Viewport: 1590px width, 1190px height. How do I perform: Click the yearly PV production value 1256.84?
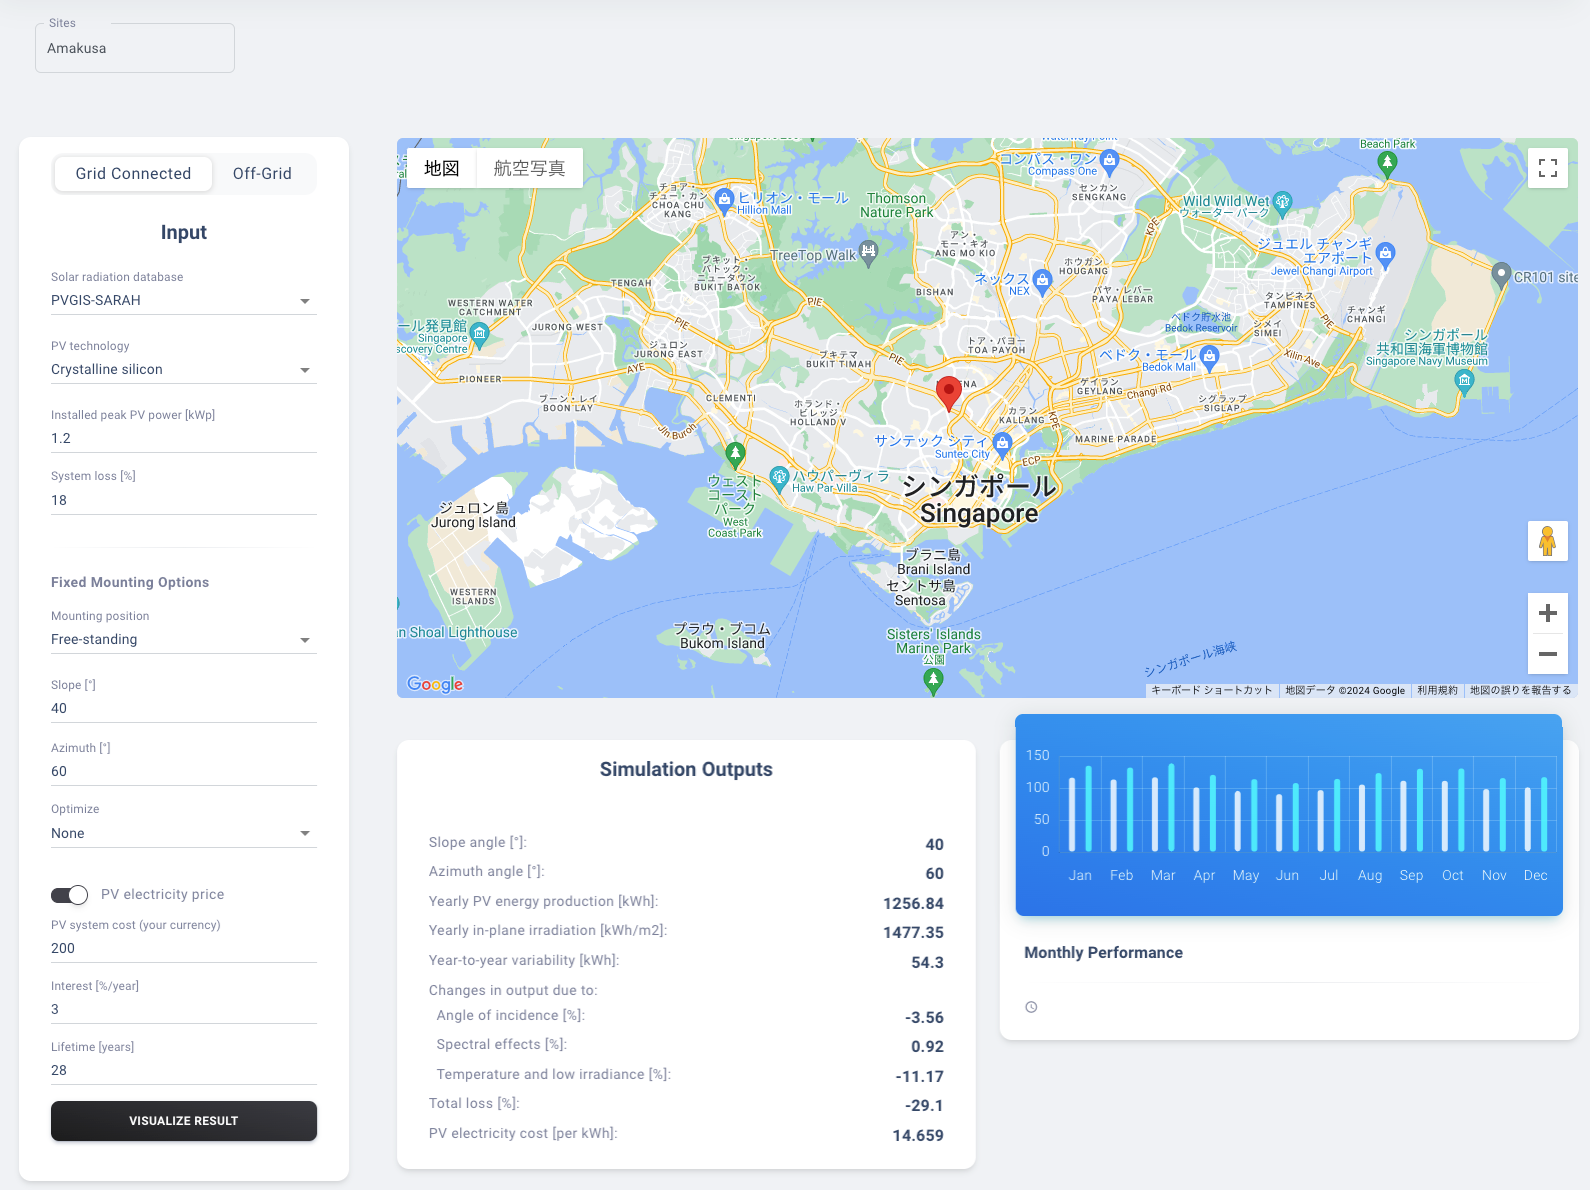[913, 903]
